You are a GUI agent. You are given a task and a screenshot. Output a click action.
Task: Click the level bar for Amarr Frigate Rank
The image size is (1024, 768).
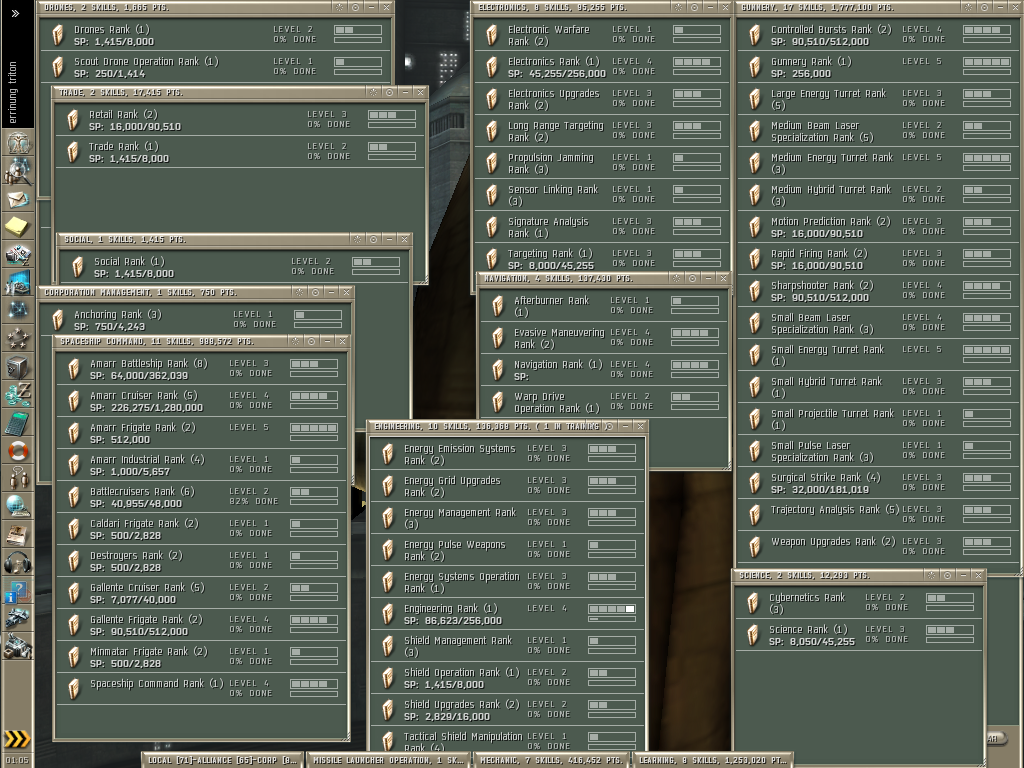[x=314, y=428]
